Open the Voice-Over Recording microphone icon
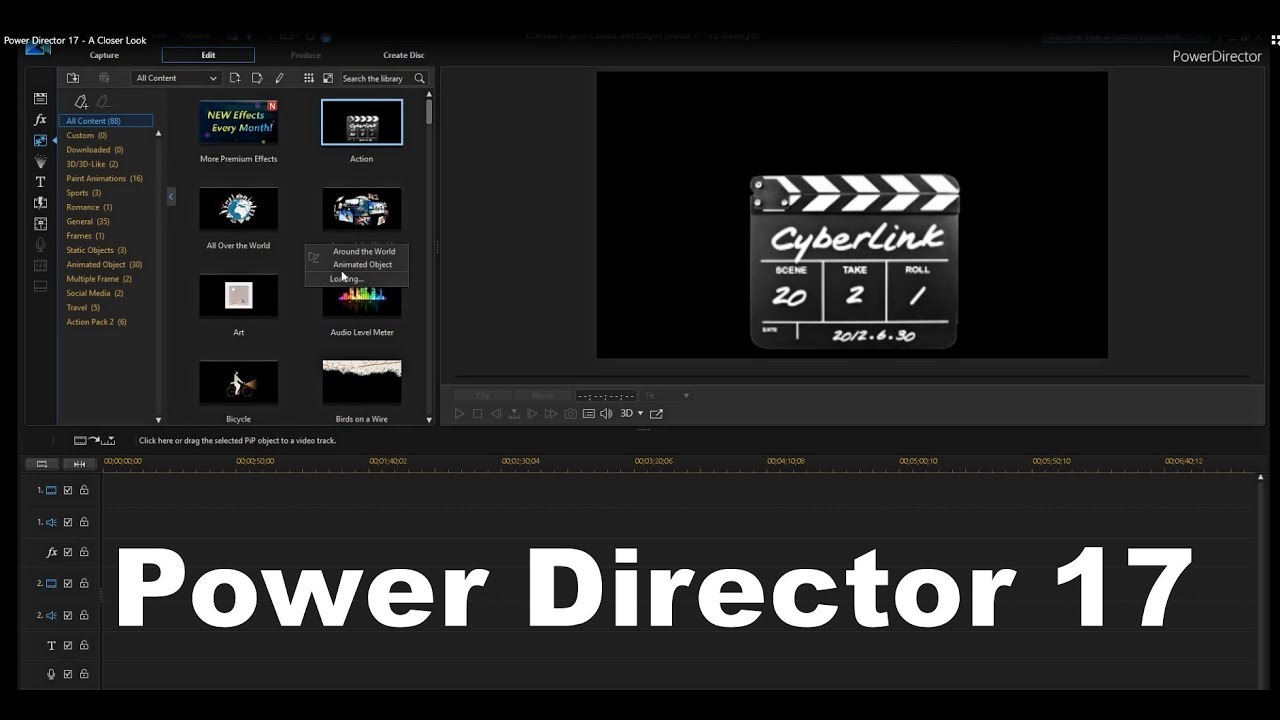The image size is (1280, 720). [x=40, y=245]
